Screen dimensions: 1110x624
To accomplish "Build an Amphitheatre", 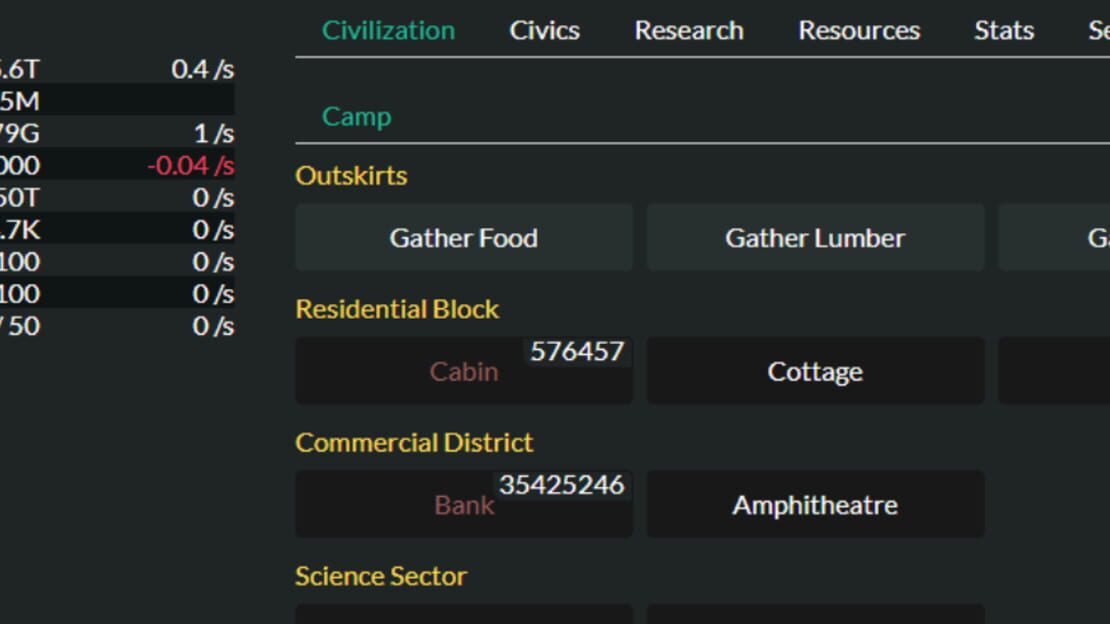I will (815, 504).
